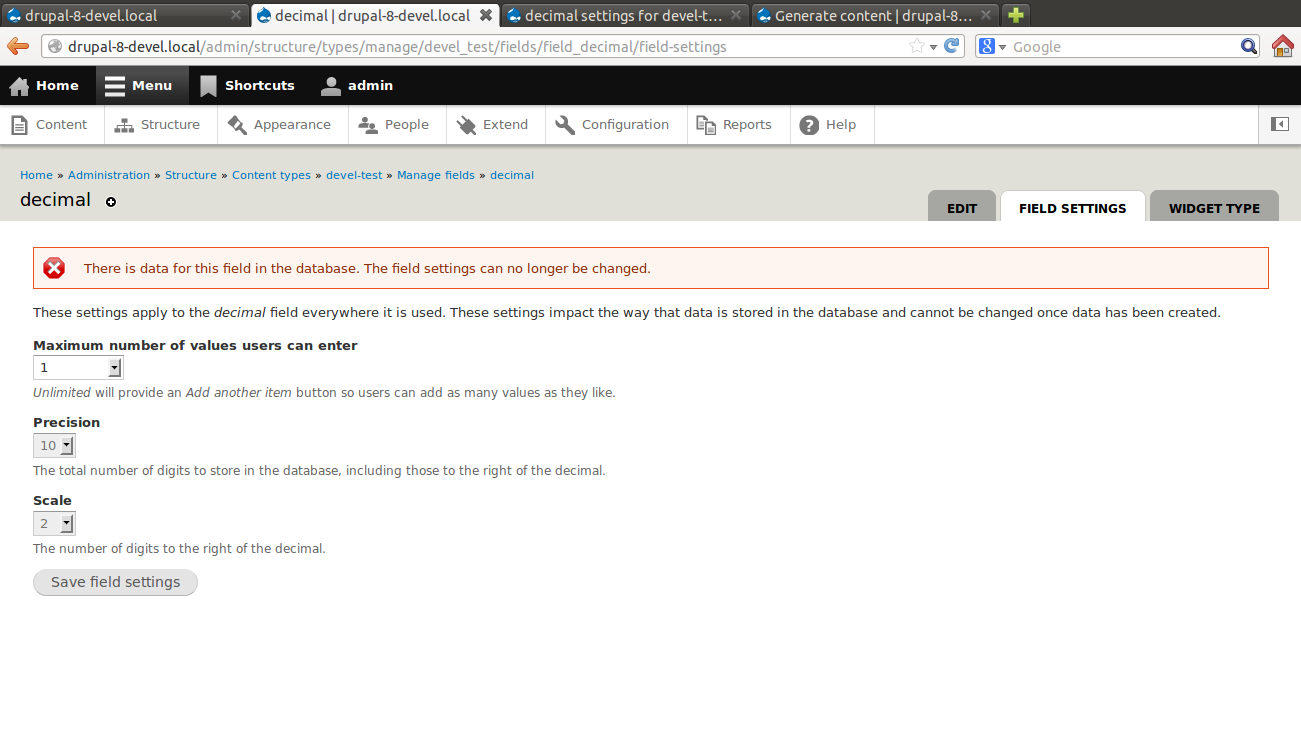Viewport: 1301px width, 744px height.
Task: Open the Extend modules page
Action: [494, 124]
